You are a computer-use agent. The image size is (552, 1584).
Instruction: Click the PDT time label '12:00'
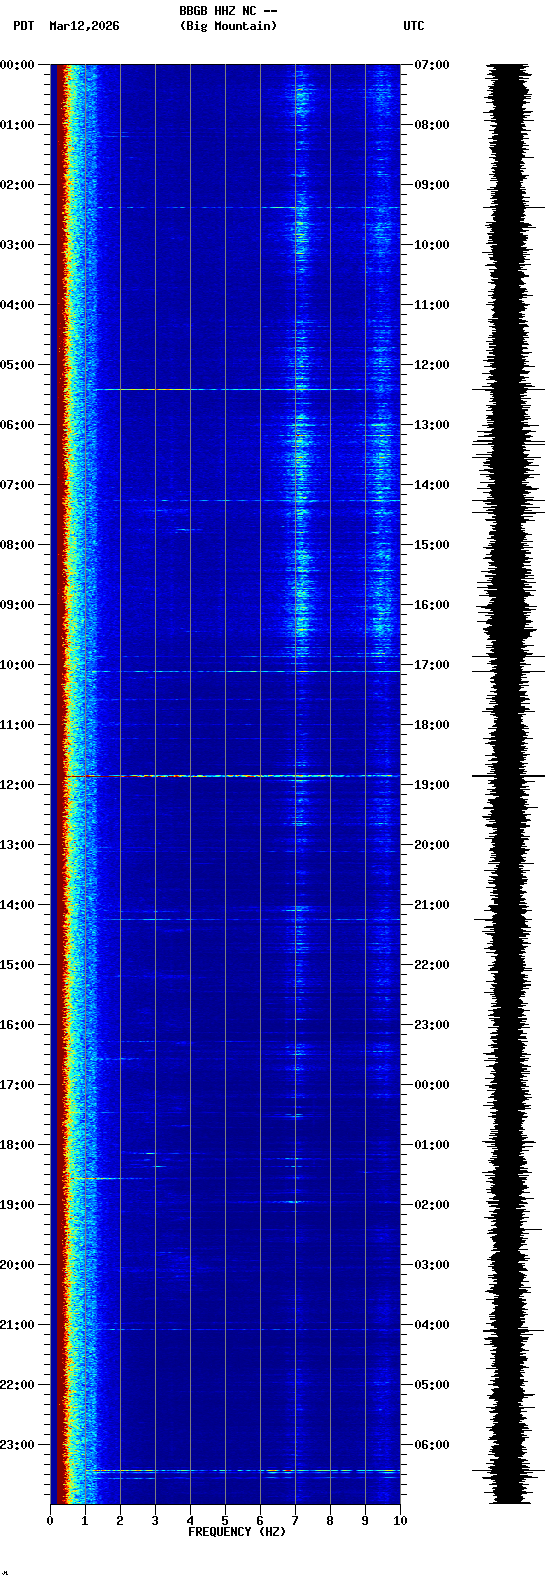[18, 785]
